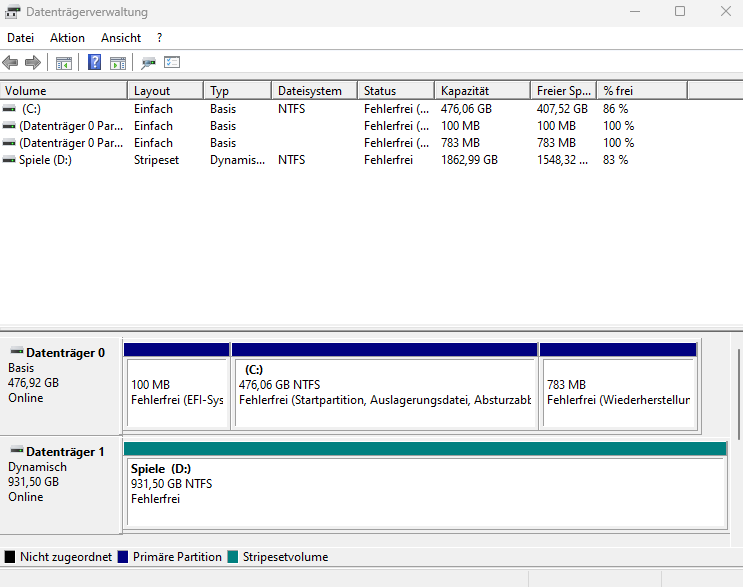Click the drive icon of the (C:) row
Viewport: 743px width, 587px height.
[9, 109]
